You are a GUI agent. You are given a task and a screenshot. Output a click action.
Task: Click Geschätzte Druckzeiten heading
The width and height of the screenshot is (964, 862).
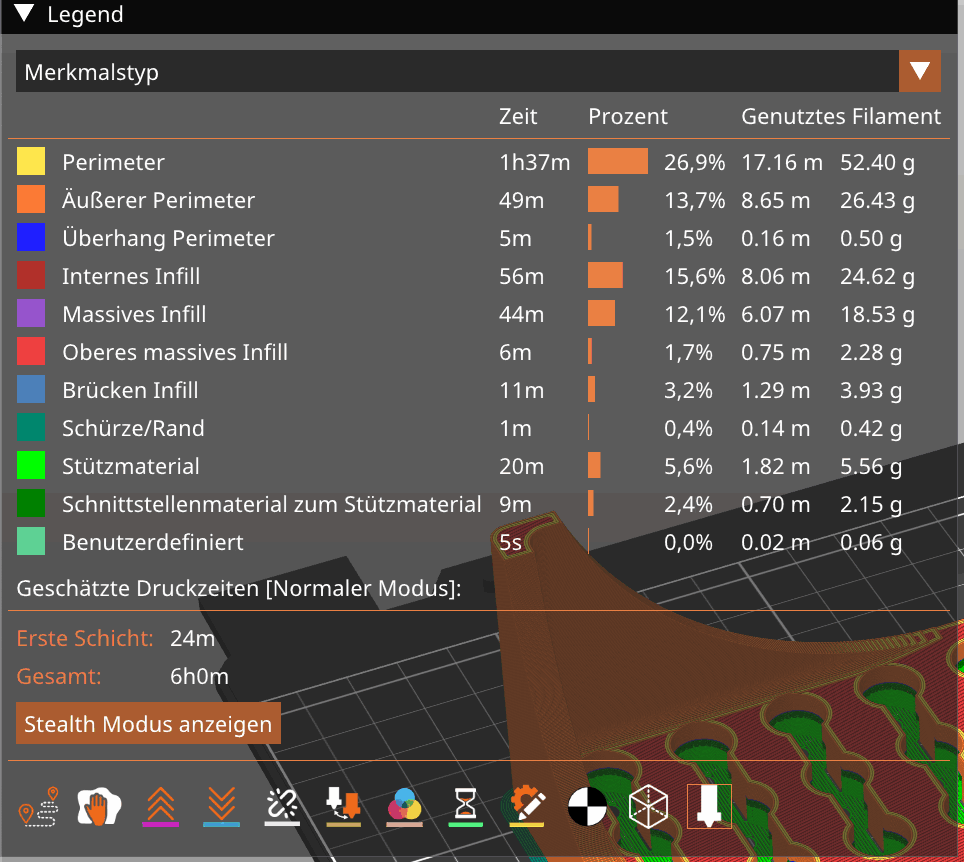click(x=239, y=588)
